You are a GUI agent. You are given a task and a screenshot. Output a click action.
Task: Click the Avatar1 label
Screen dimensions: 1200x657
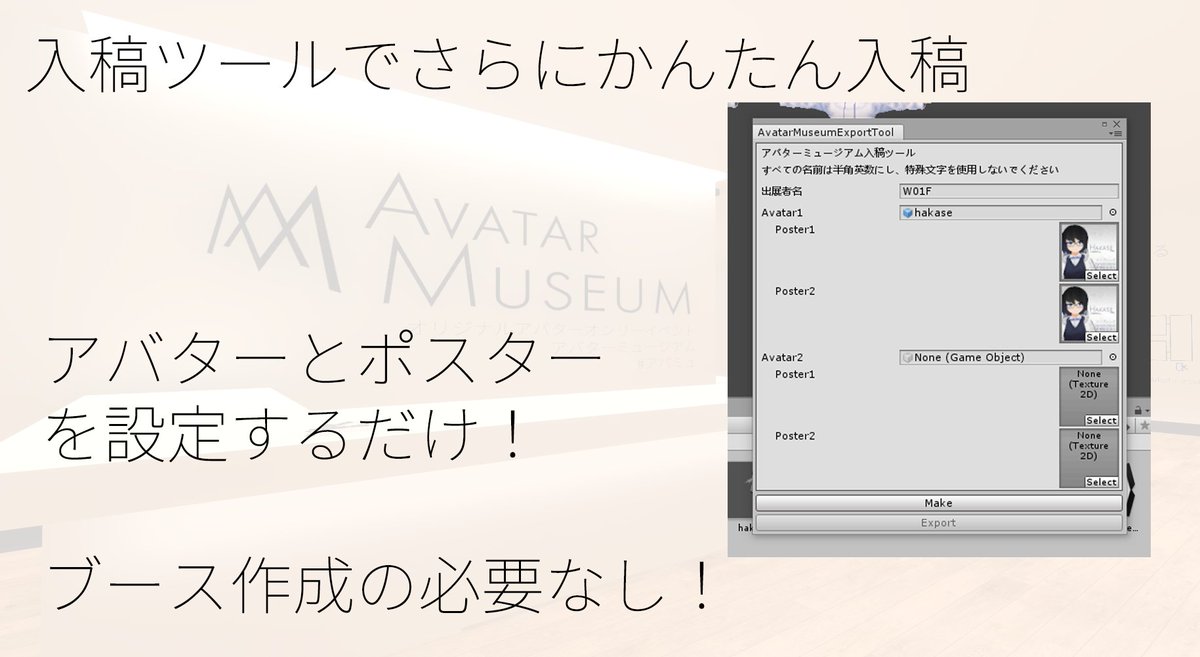[782, 213]
